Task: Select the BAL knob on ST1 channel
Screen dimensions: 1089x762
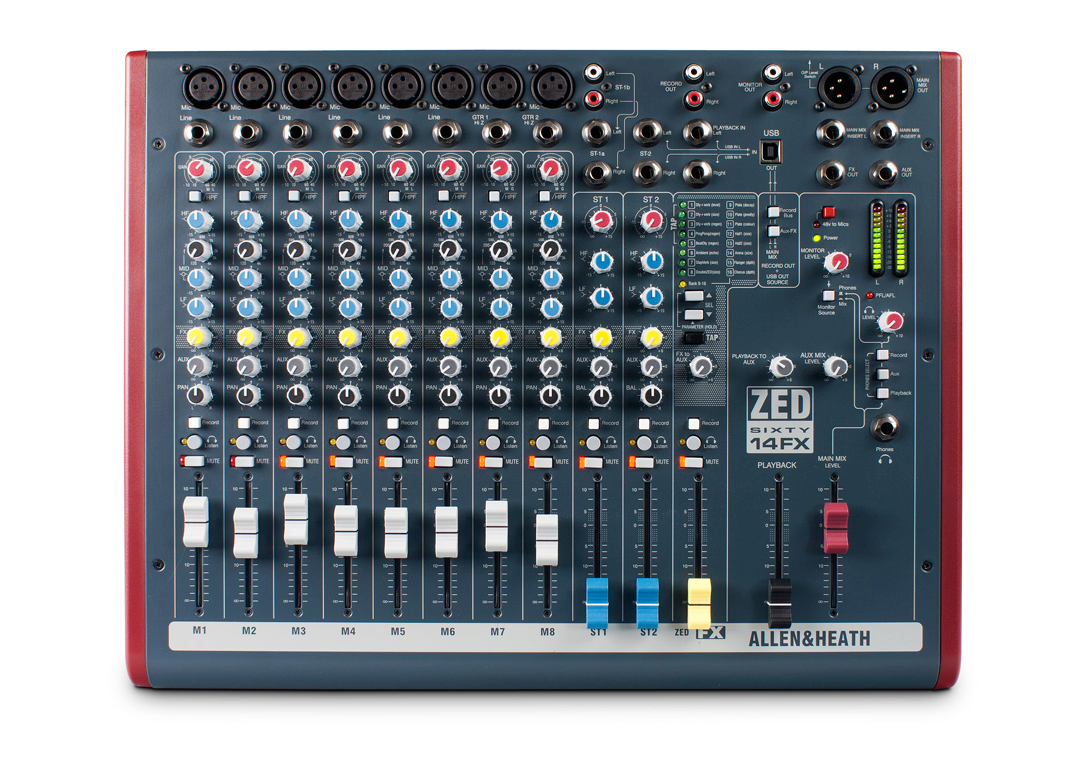Action: point(600,396)
